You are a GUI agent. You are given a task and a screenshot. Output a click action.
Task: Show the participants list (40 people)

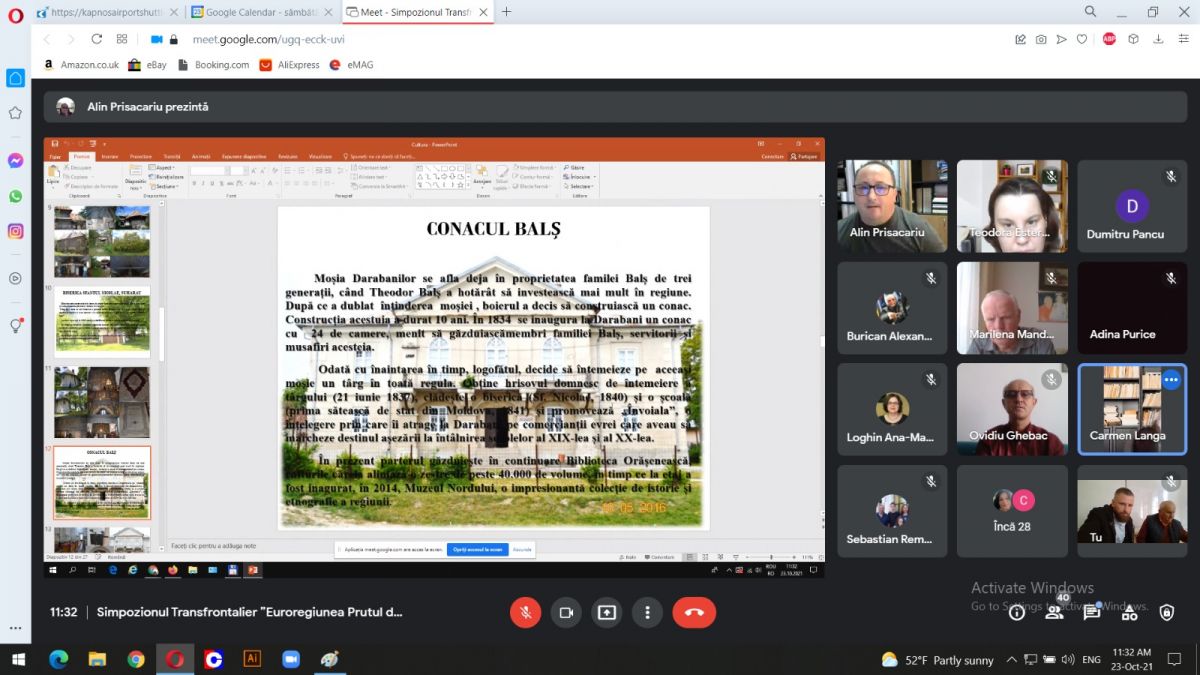point(1054,612)
